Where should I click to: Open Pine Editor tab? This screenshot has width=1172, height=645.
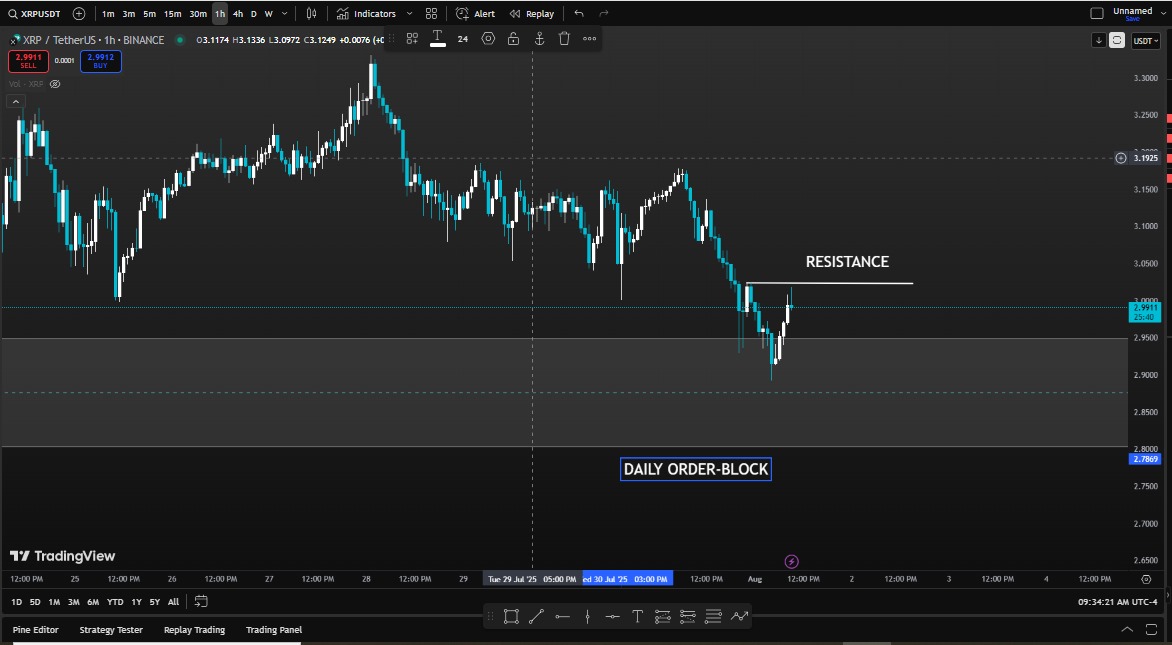[x=35, y=630]
